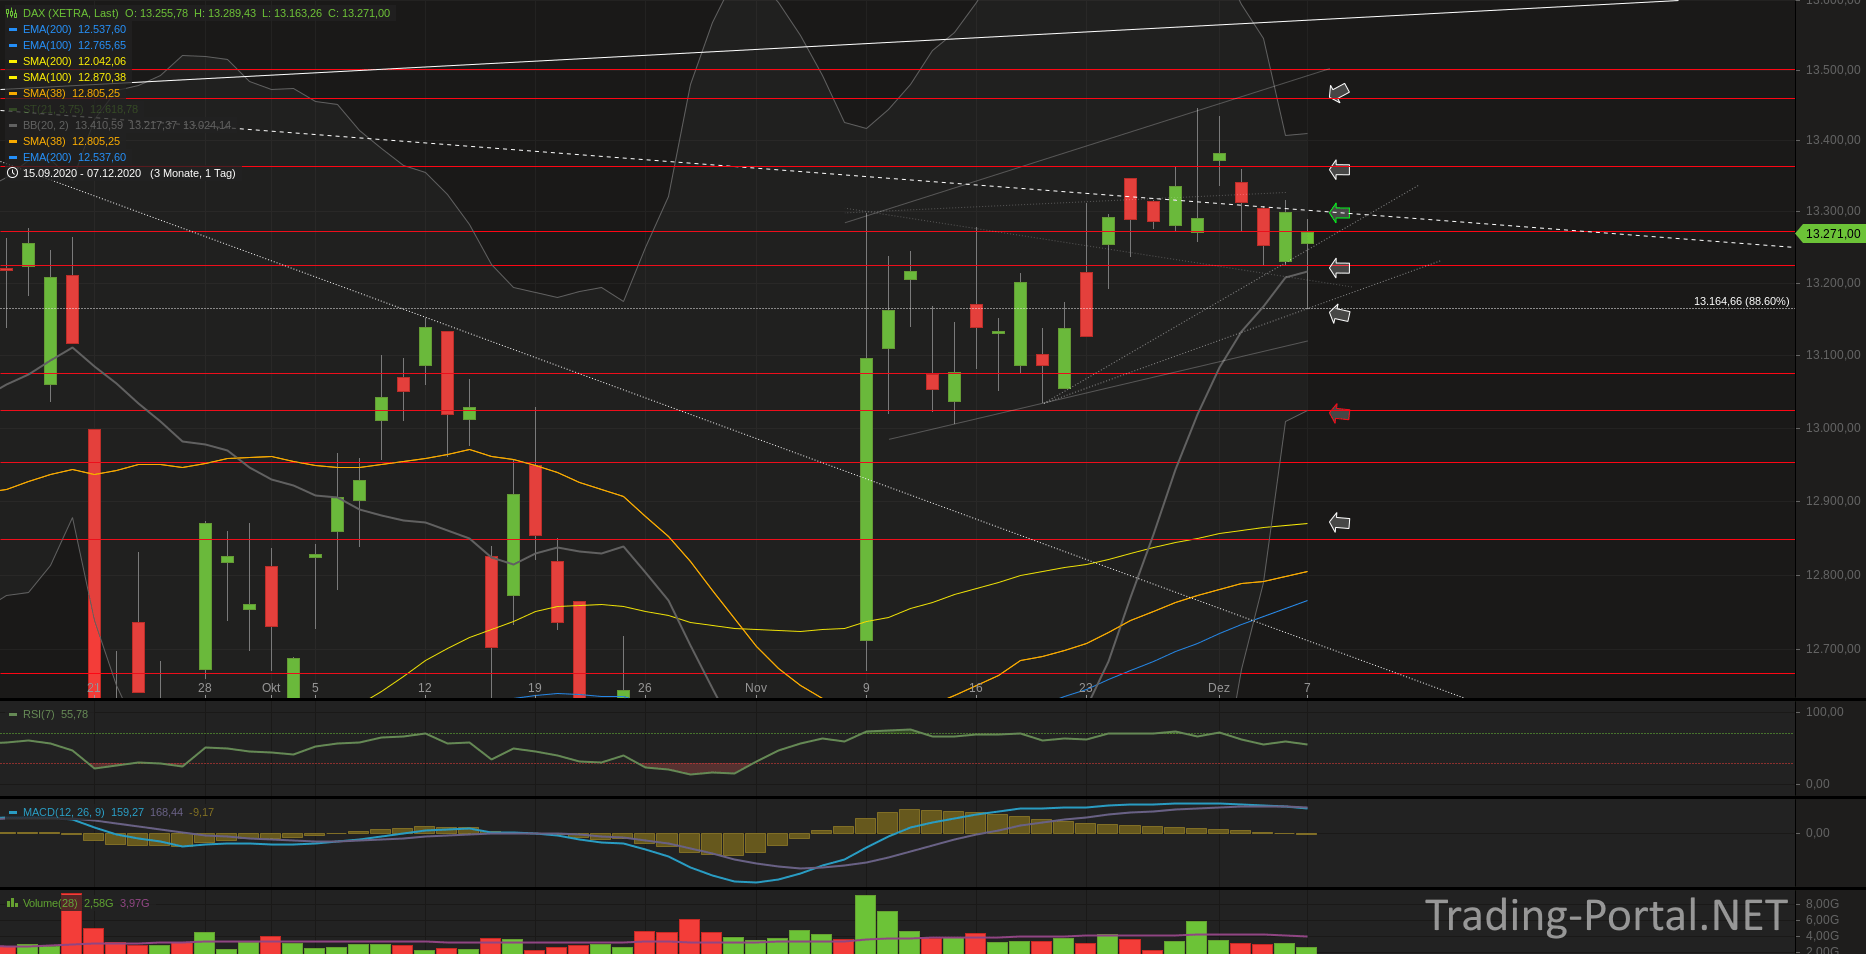Screen dimensions: 1866x954
Task: Click the yellow color marker of SMA(100)
Action: (x=13, y=77)
